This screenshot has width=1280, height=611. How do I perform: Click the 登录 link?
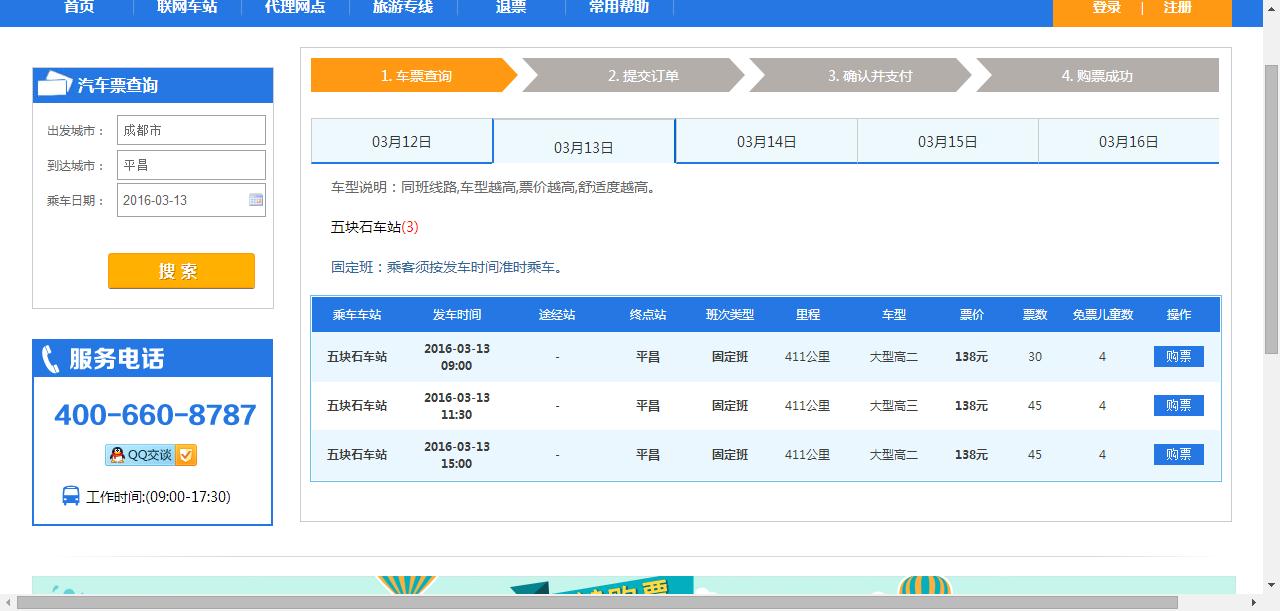[x=1106, y=8]
